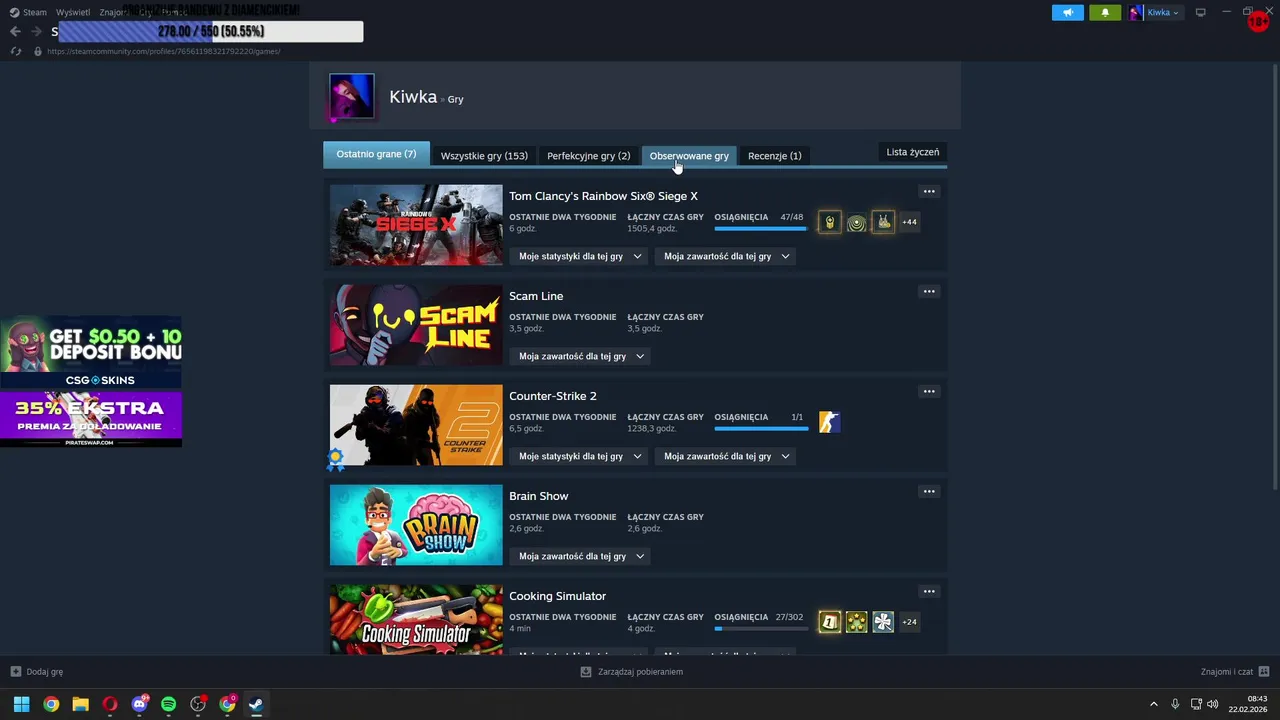The width and height of the screenshot is (1280, 720).
Task: Open the Kiwka profile name link
Action: (x=413, y=97)
